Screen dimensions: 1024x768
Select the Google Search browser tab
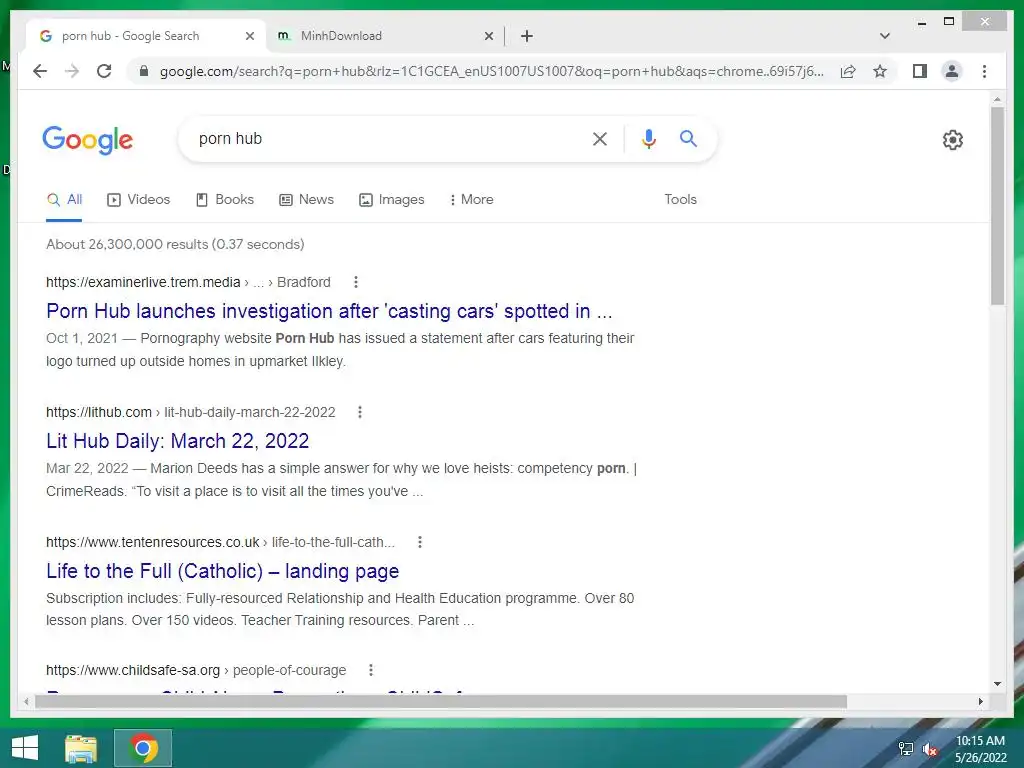click(145, 36)
